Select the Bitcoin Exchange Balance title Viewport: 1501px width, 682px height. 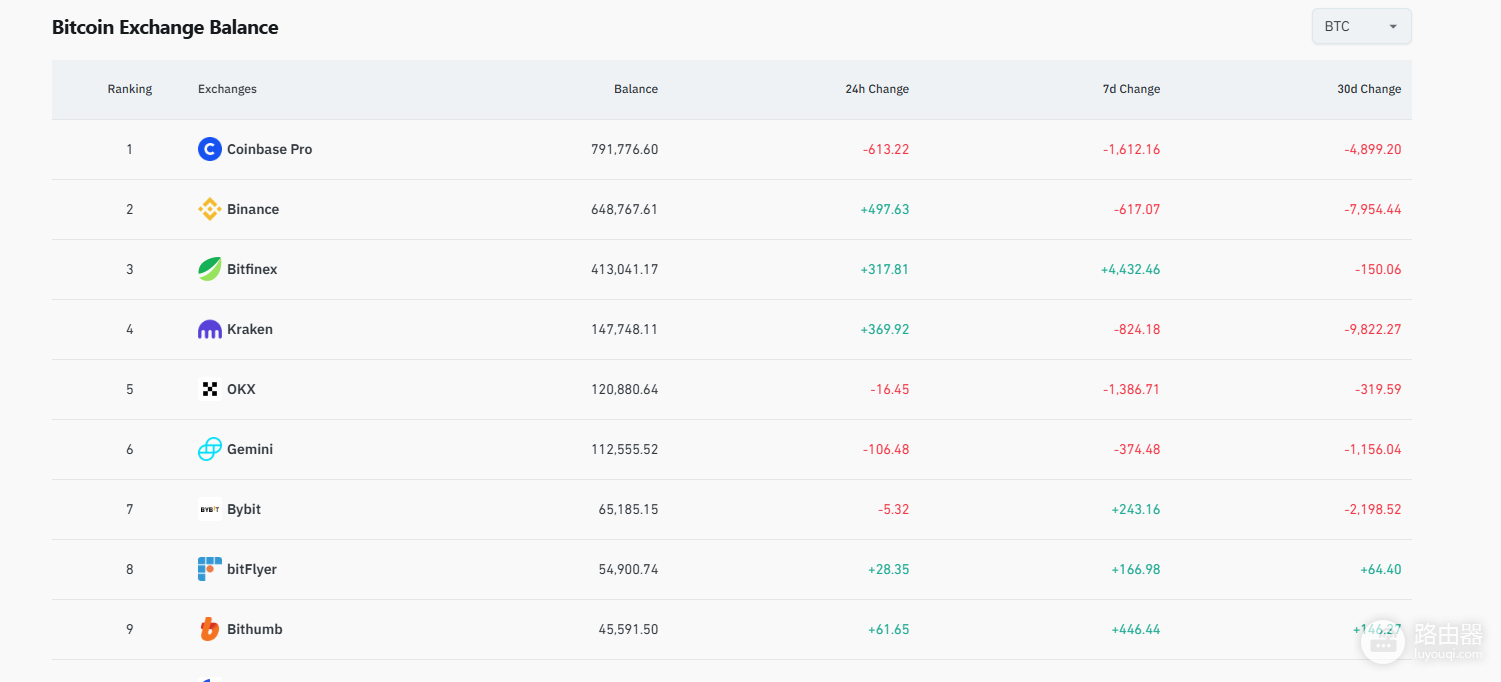coord(165,27)
